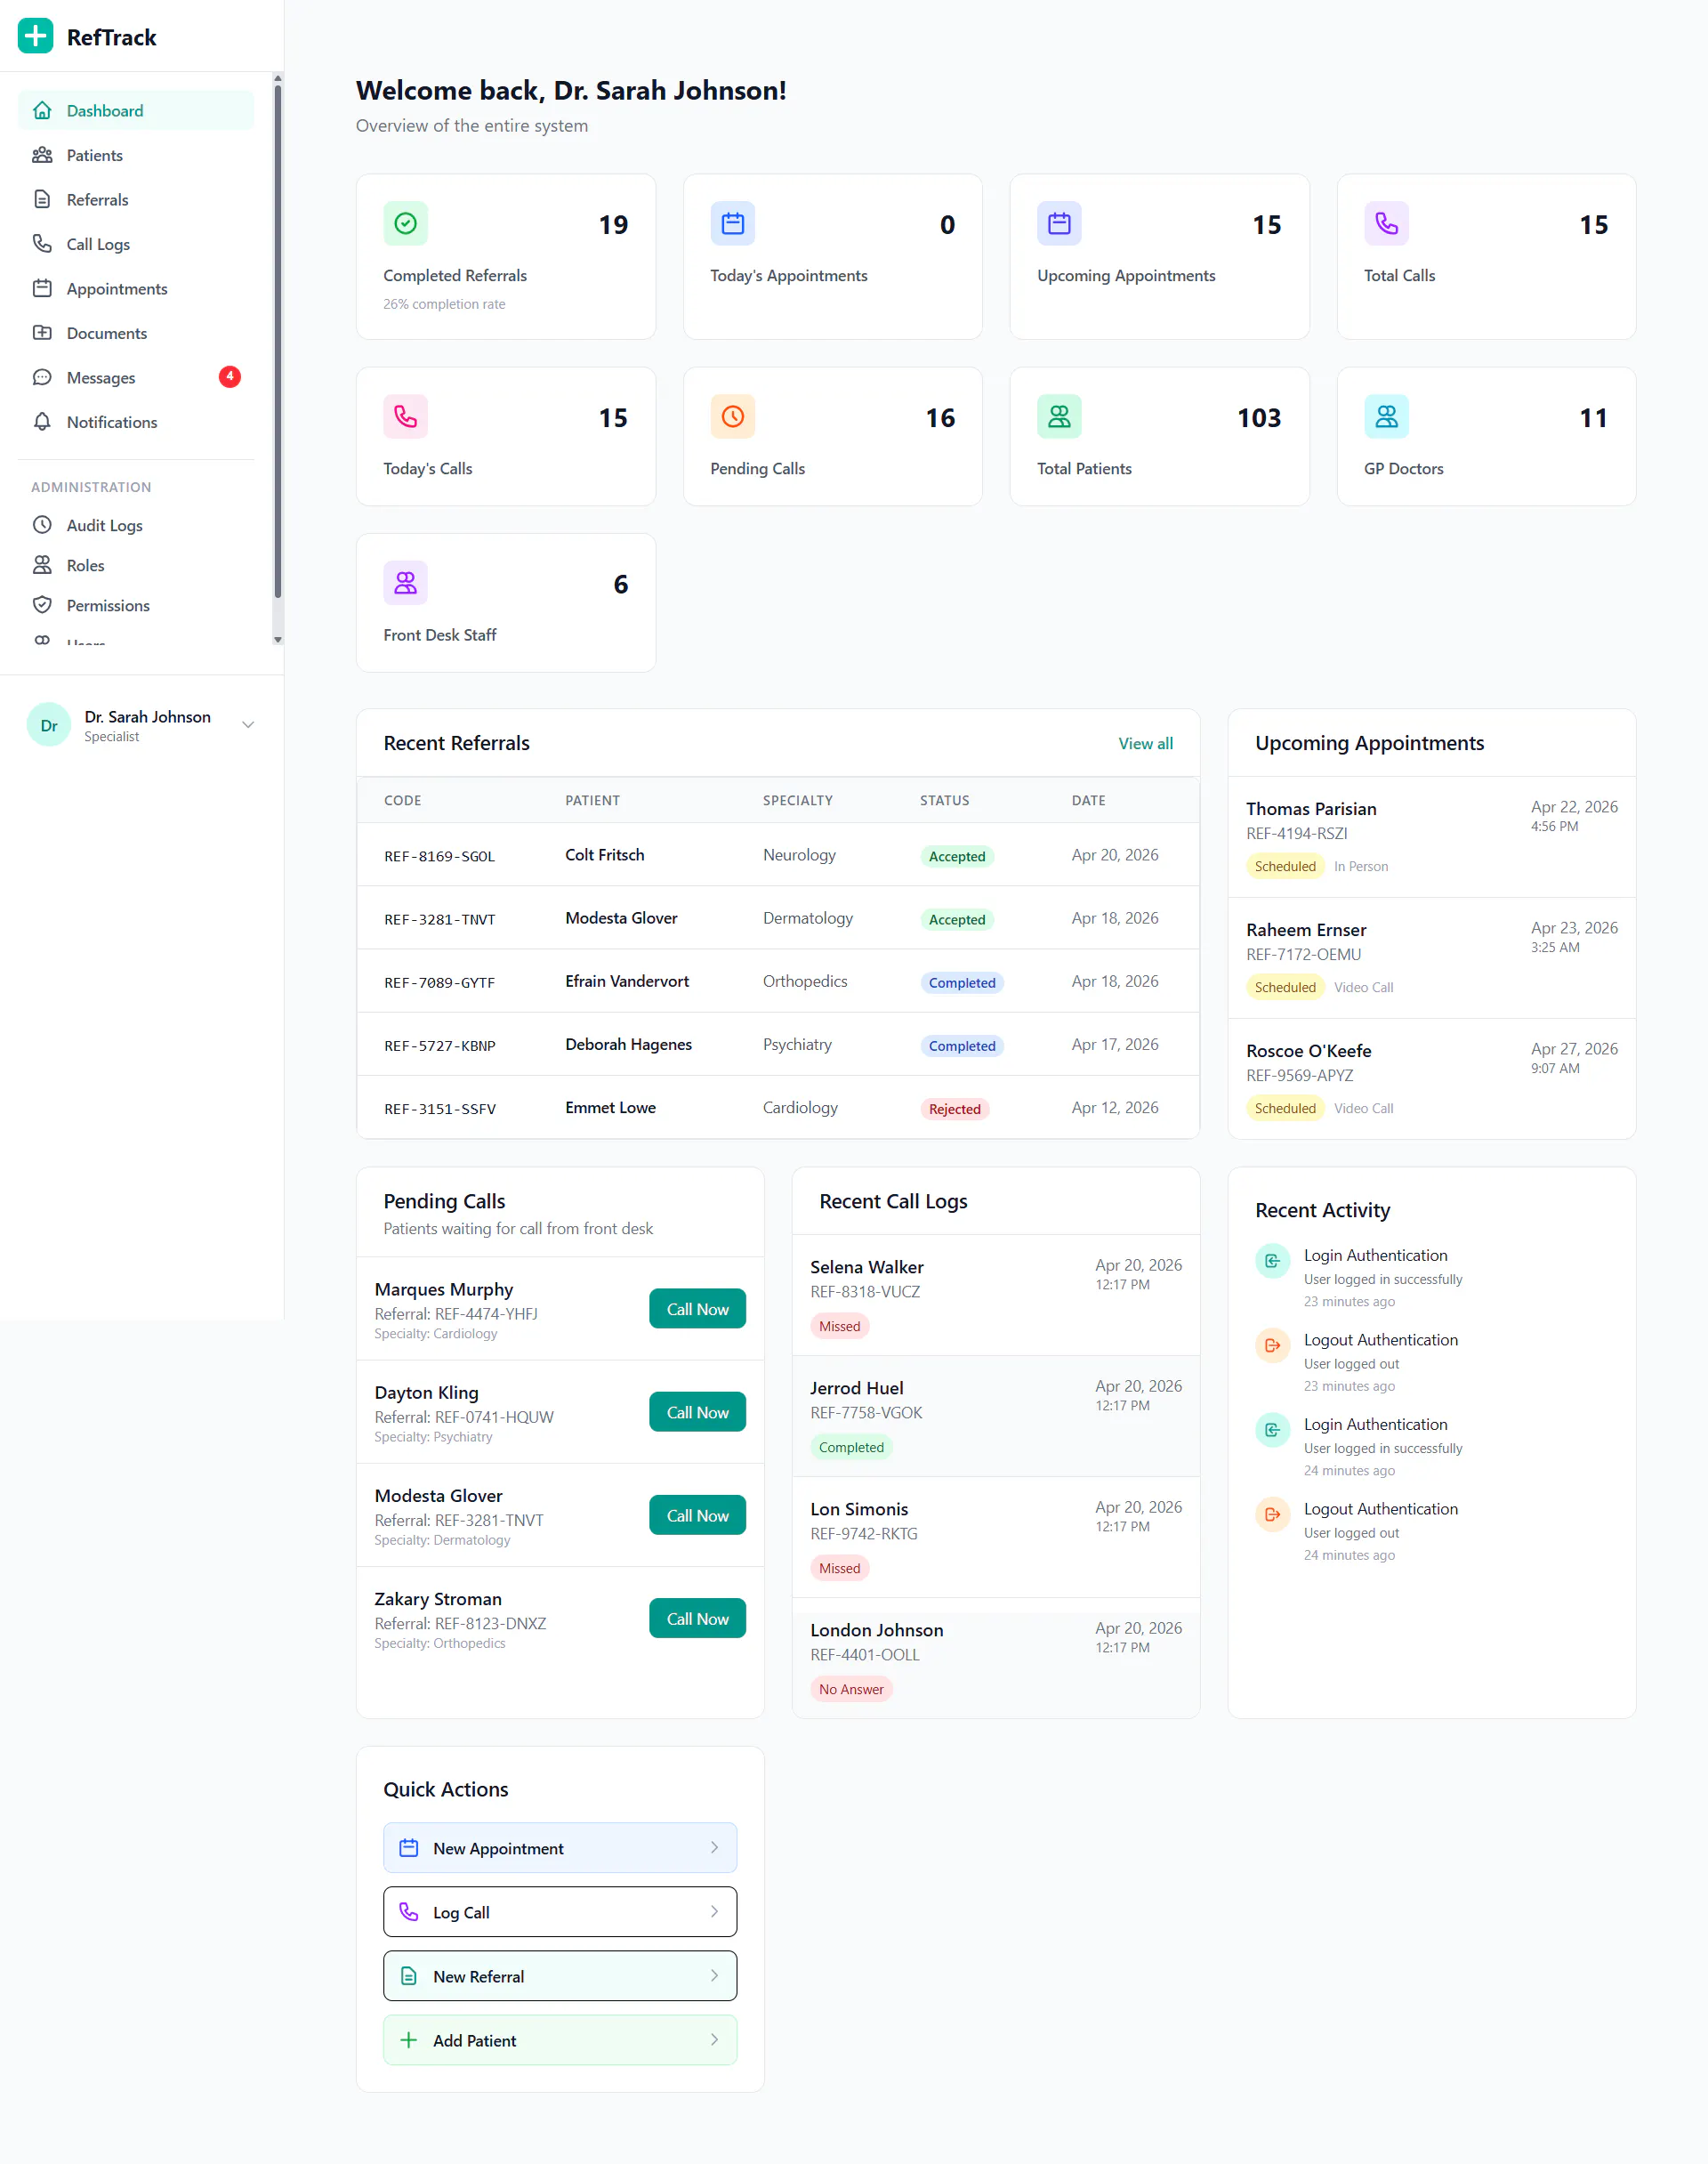Click the Raheem Ernser upcoming appointment
This screenshot has height=2164, width=1708.
(x=1431, y=958)
